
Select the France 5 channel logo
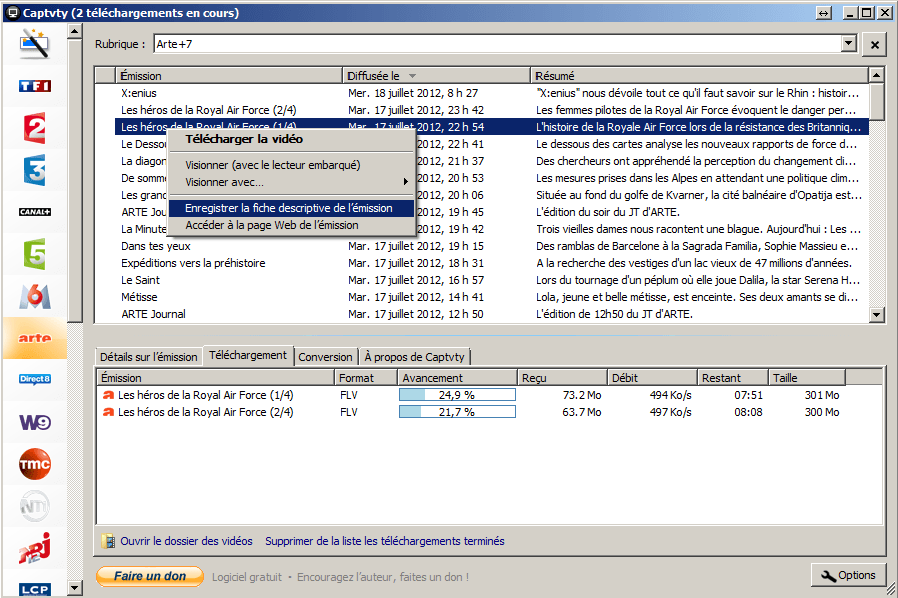coord(34,254)
